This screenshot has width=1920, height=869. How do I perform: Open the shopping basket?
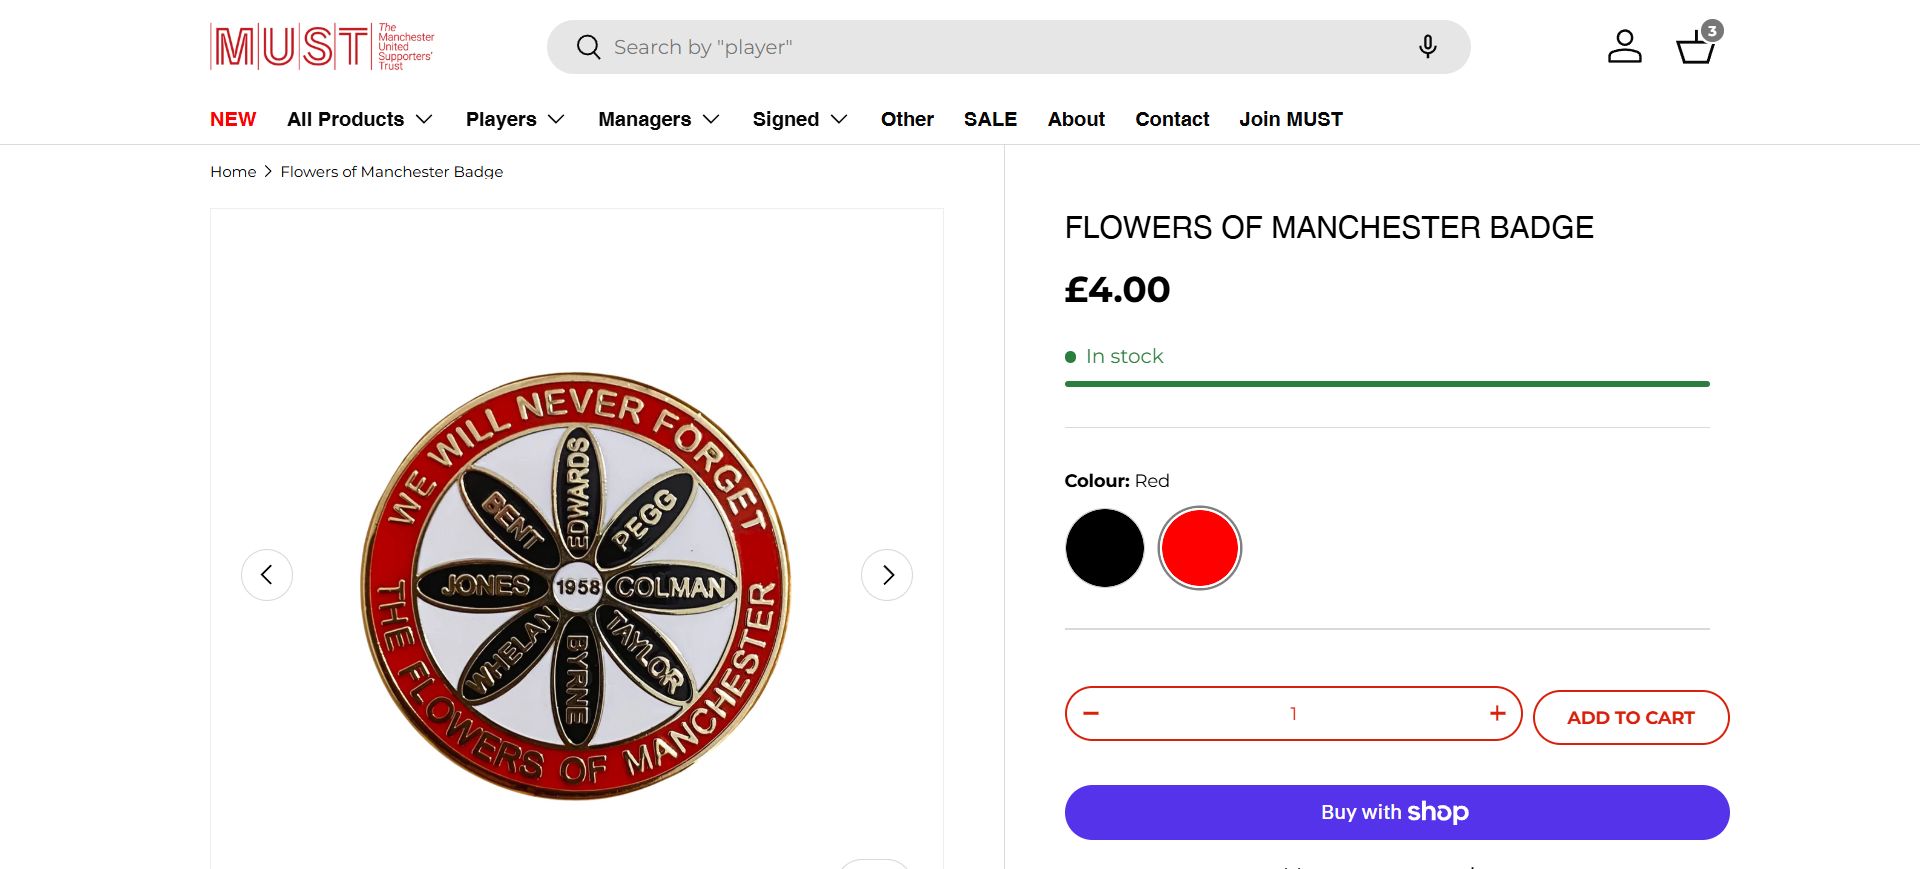pyautogui.click(x=1696, y=47)
